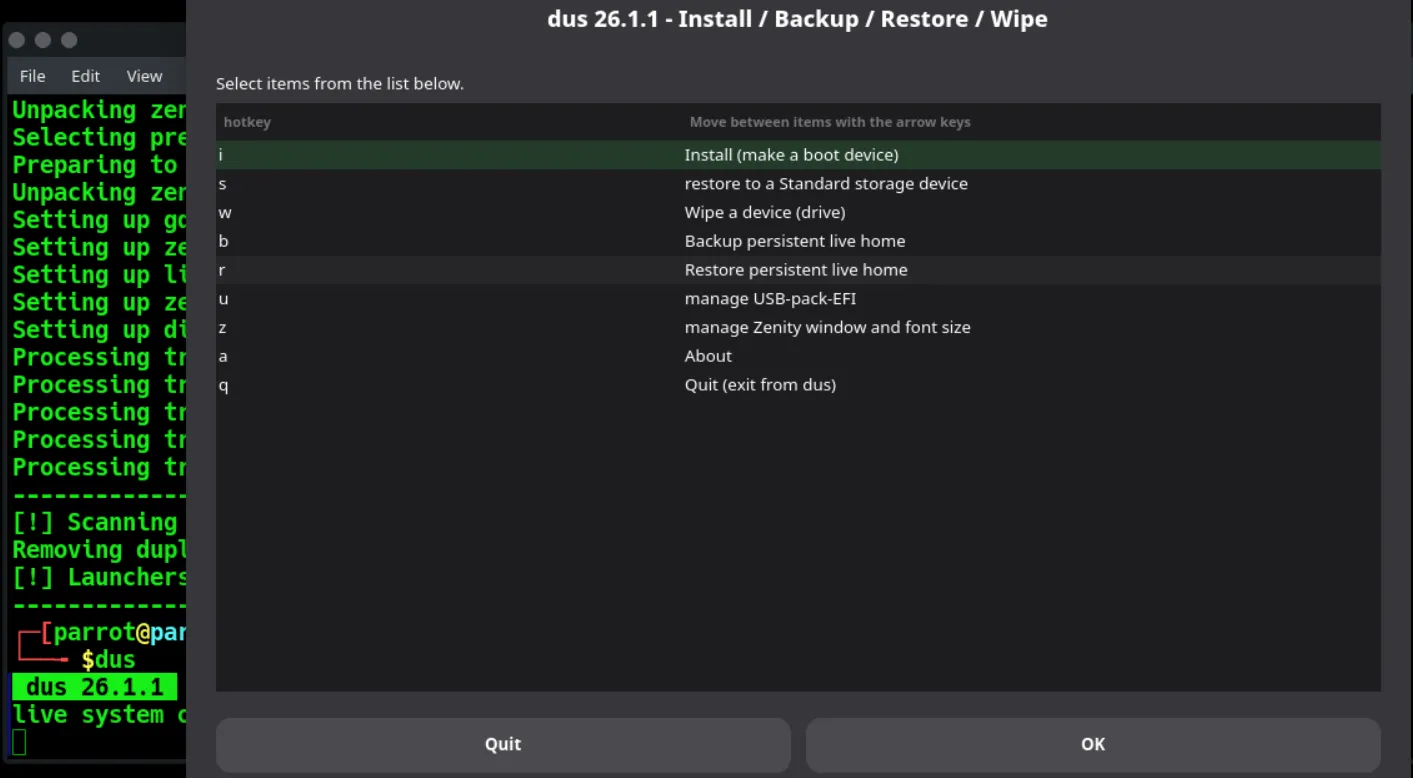Select the "Install (make a boot device)" row
The image size is (1413, 778).
(798, 155)
